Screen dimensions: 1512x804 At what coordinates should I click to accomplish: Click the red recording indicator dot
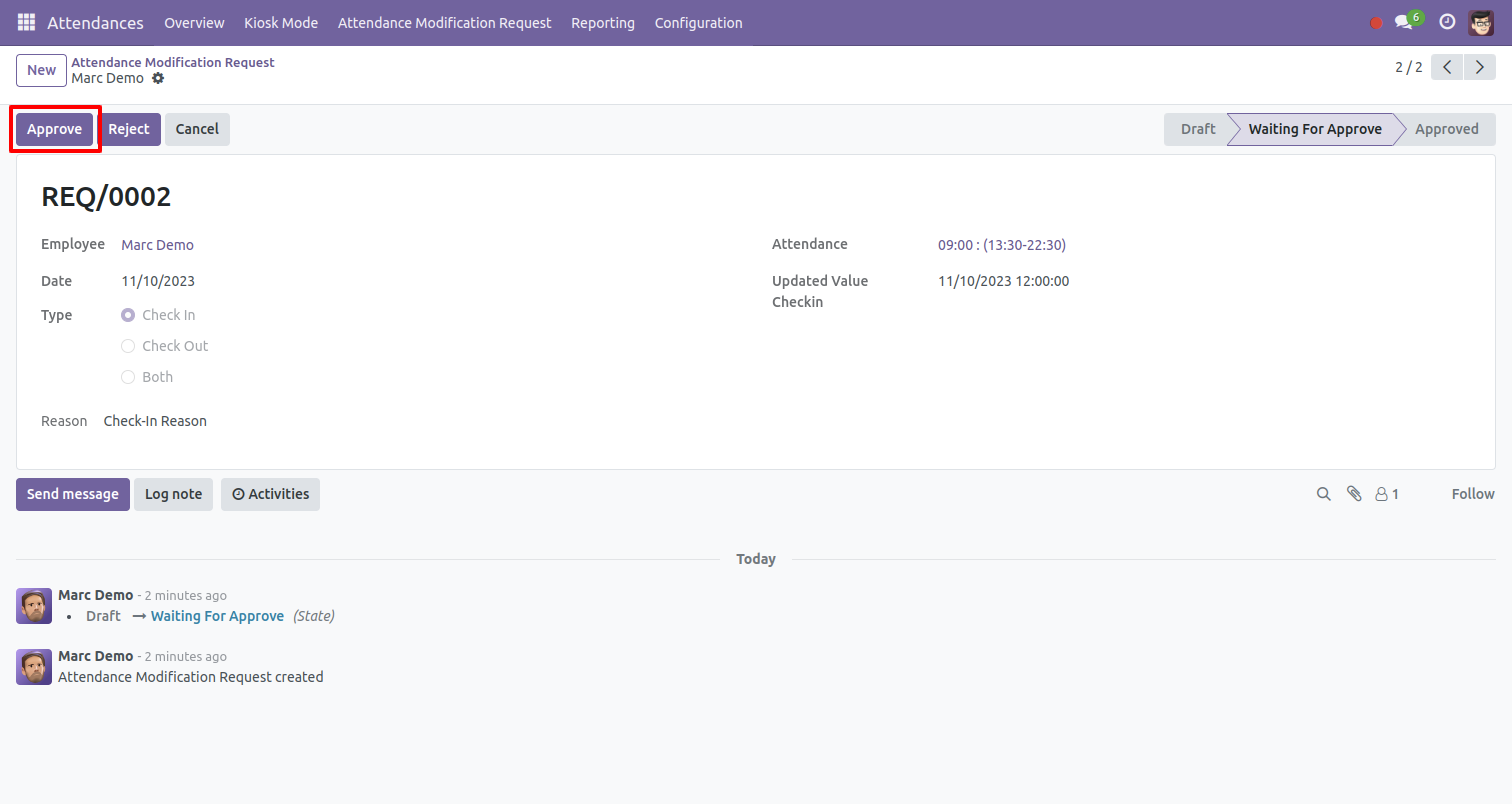[1376, 23]
